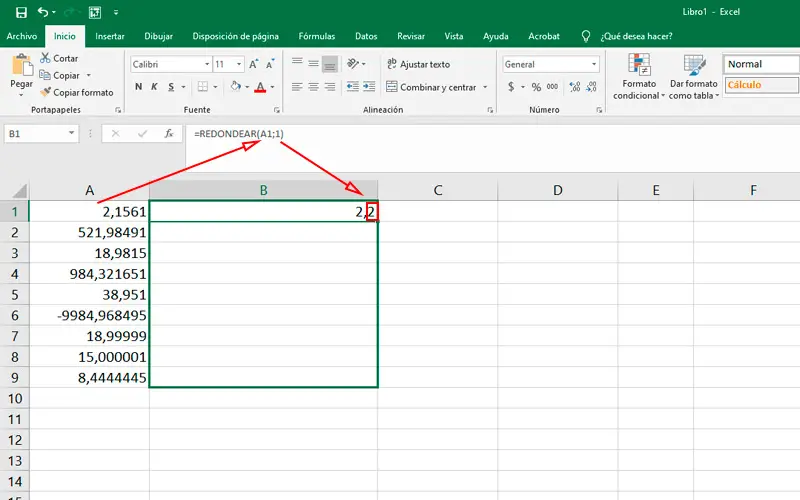The height and width of the screenshot is (500, 800).
Task: Open the Archivo menu
Action: [21, 36]
